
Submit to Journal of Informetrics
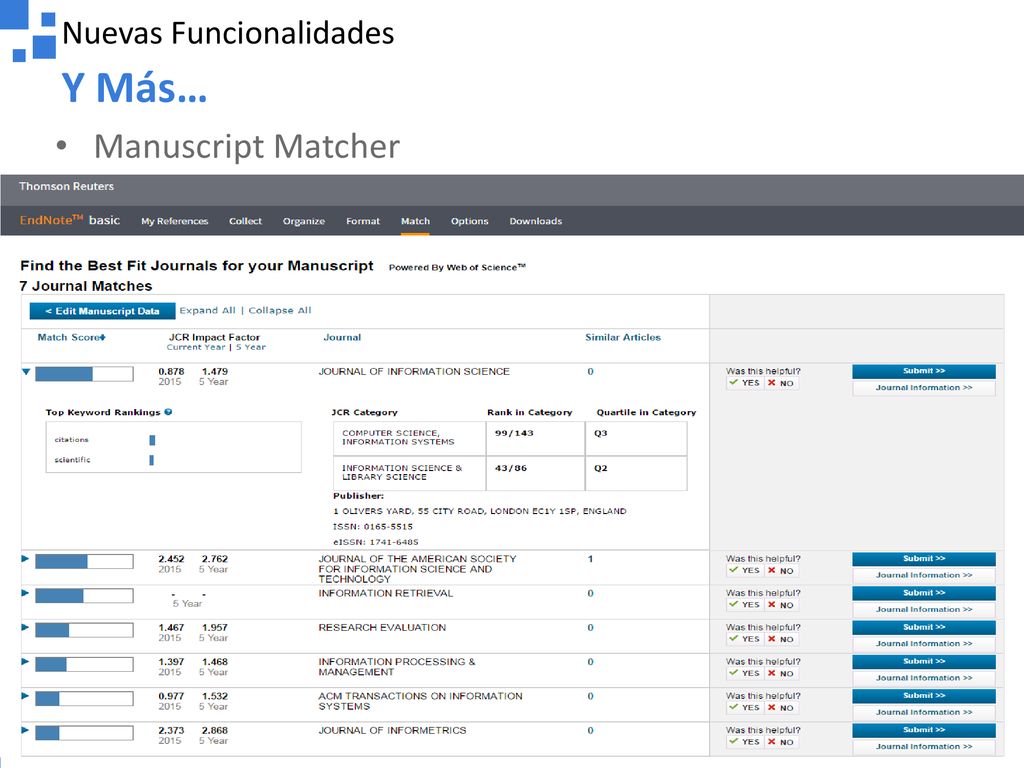[923, 730]
